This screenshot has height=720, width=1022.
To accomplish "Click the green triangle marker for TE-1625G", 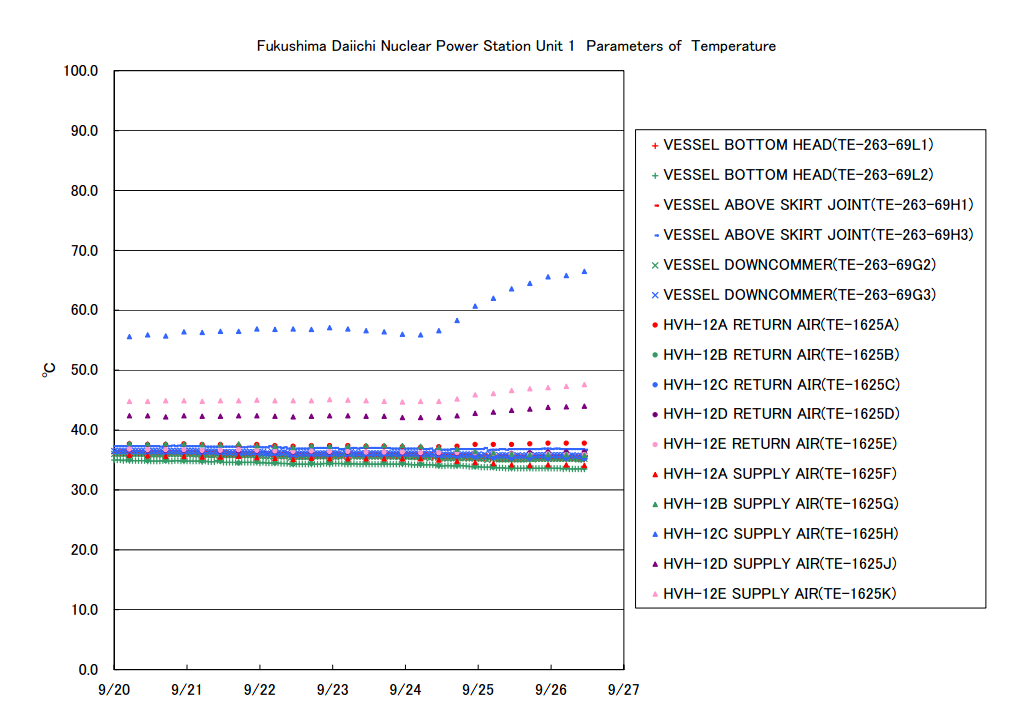I will tap(655, 504).
